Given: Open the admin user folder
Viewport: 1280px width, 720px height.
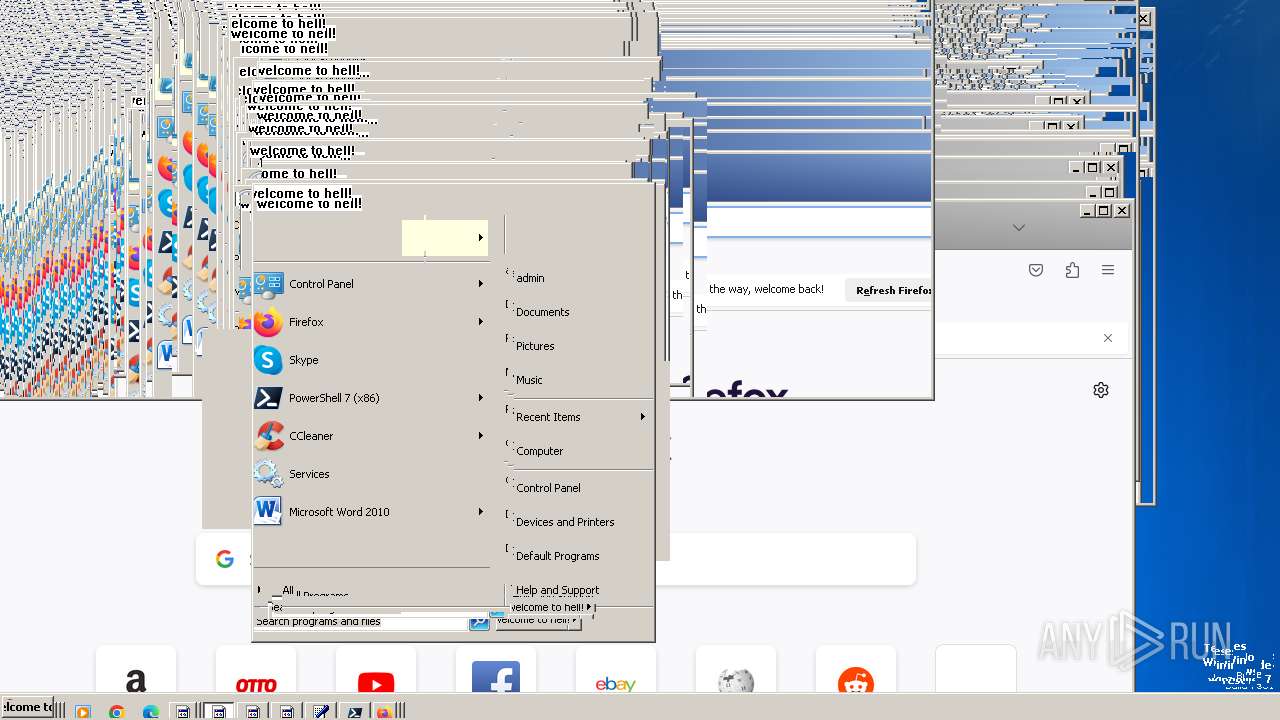Looking at the screenshot, I should [530, 278].
